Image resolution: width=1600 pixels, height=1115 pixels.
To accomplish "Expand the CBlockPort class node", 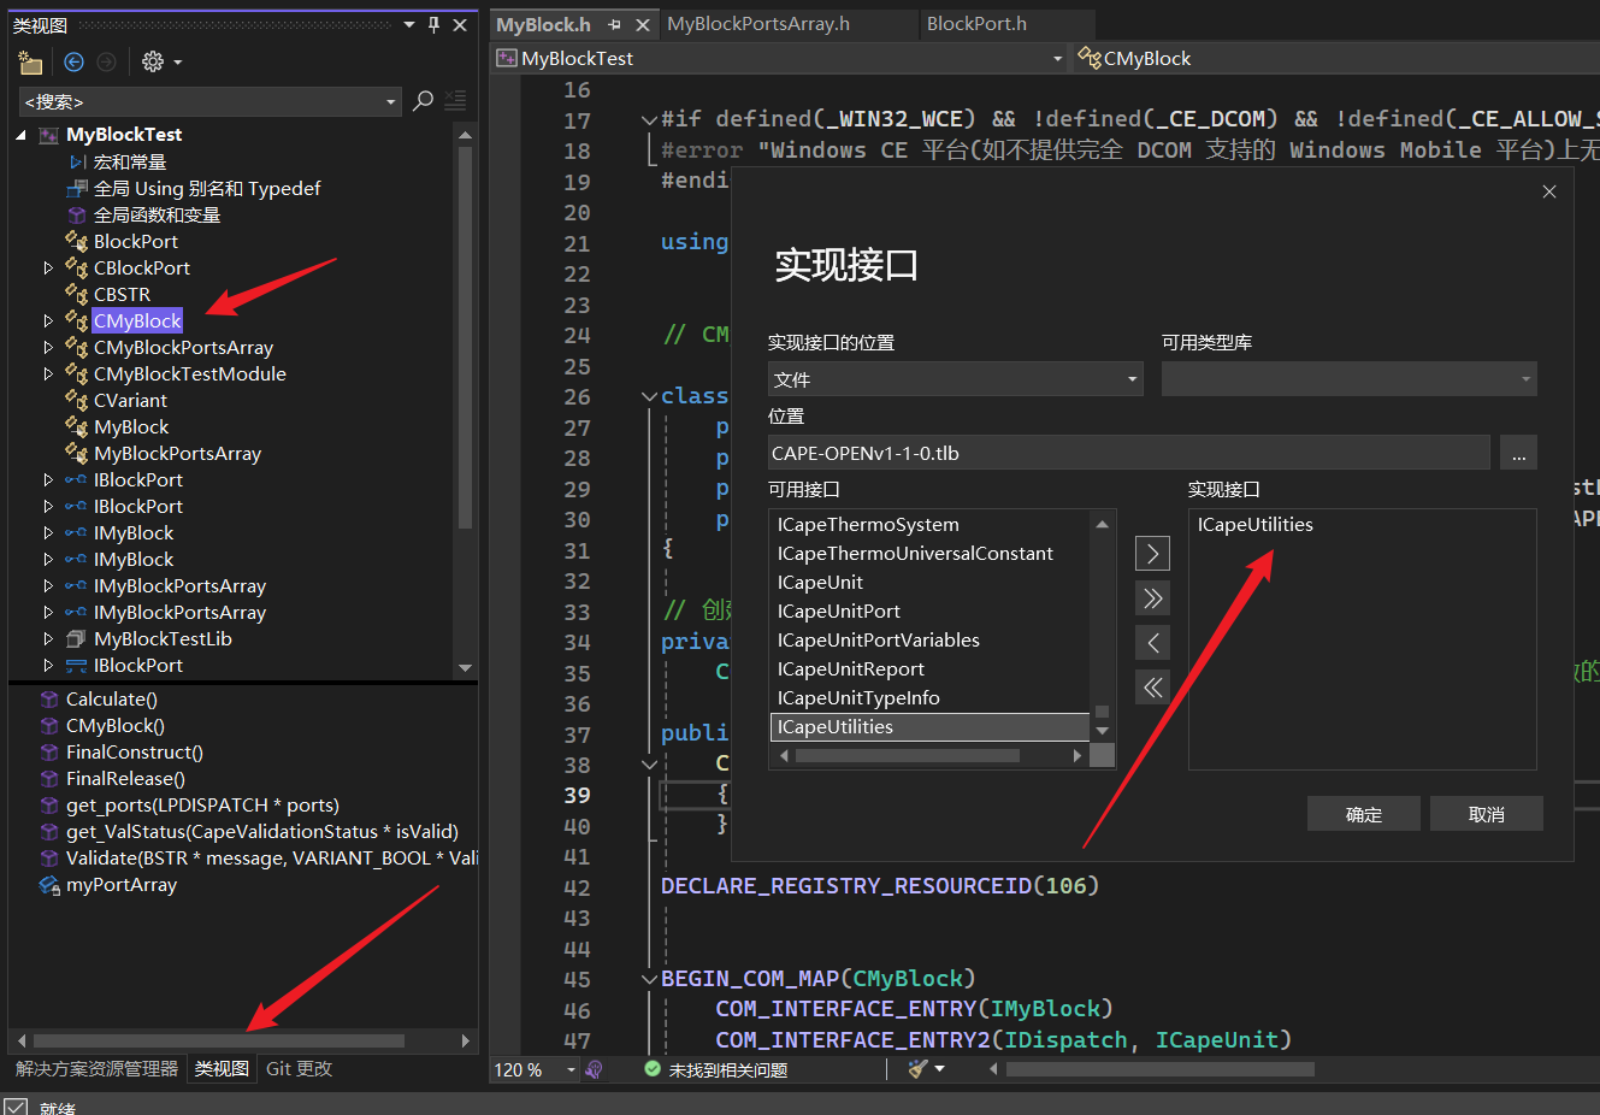I will tap(48, 268).
